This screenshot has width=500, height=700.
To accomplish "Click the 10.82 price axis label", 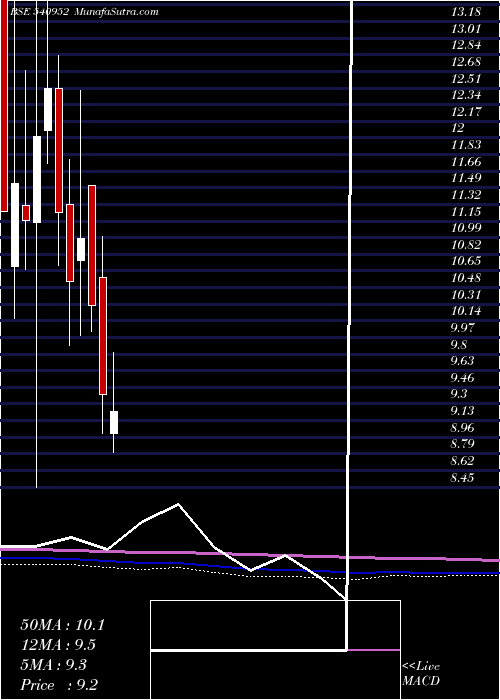I will pos(466,245).
